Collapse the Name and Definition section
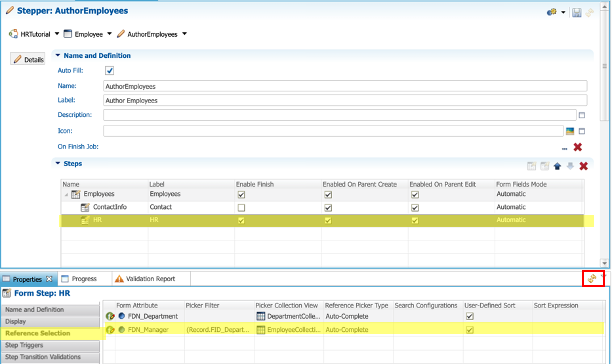Screen dimensions: 612x364 click(58, 55)
